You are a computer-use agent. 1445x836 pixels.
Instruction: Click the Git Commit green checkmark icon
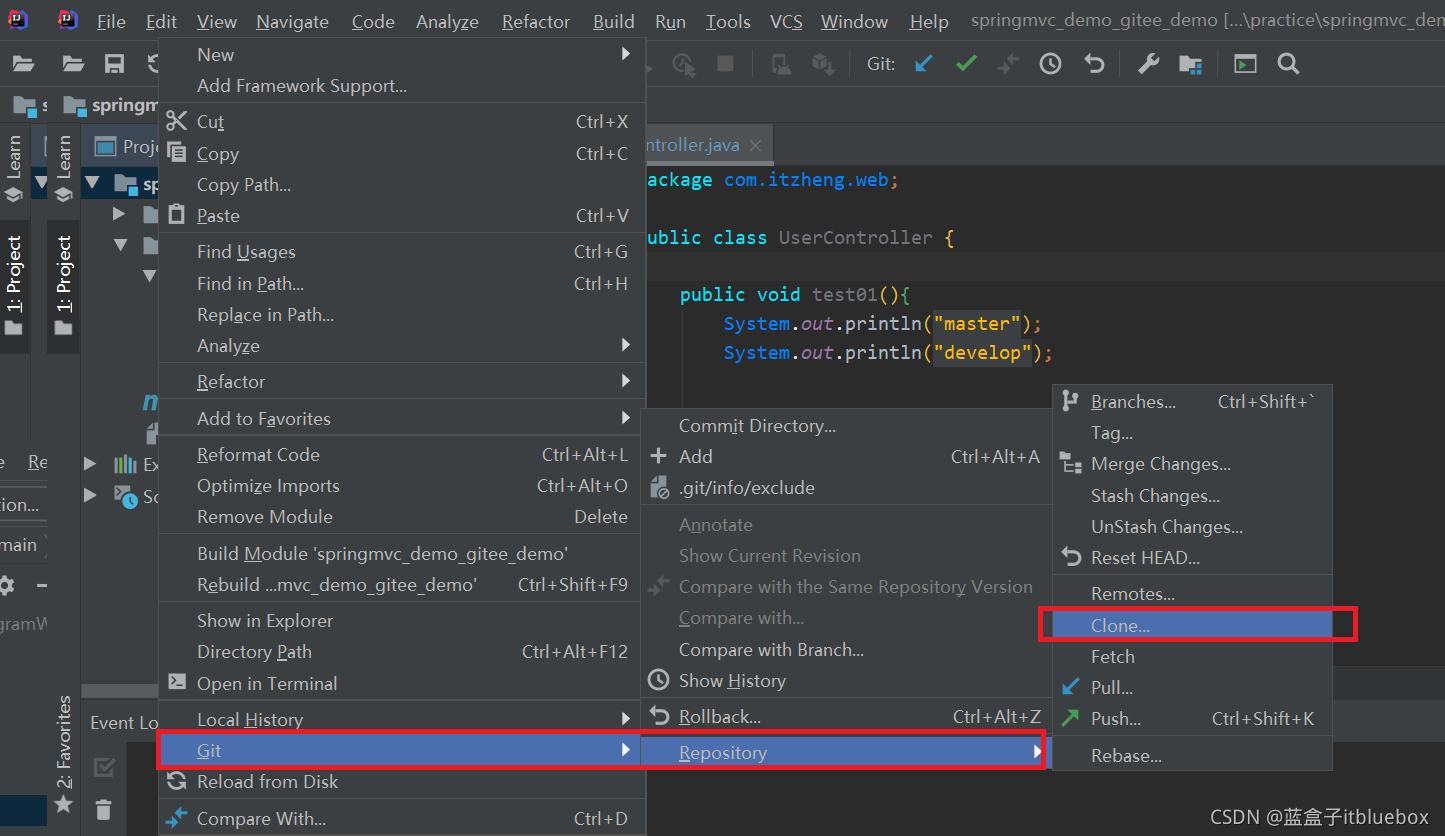(x=966, y=64)
